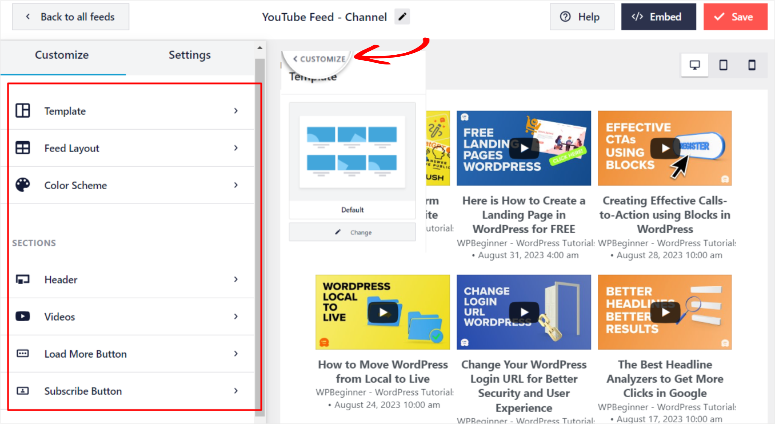This screenshot has width=775, height=424.
Task: Click the Subscribe Button label
Action: coord(83,391)
